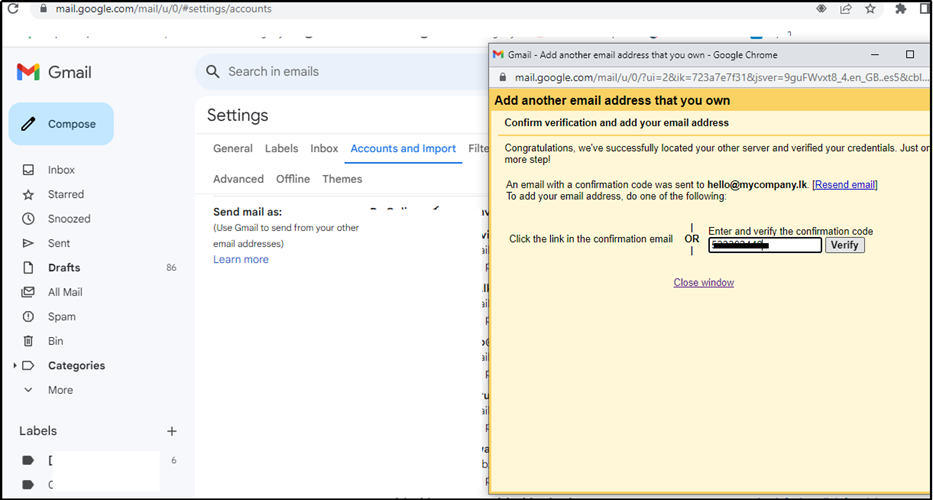Minimize the Add email address popup
933x500 pixels.
875,55
